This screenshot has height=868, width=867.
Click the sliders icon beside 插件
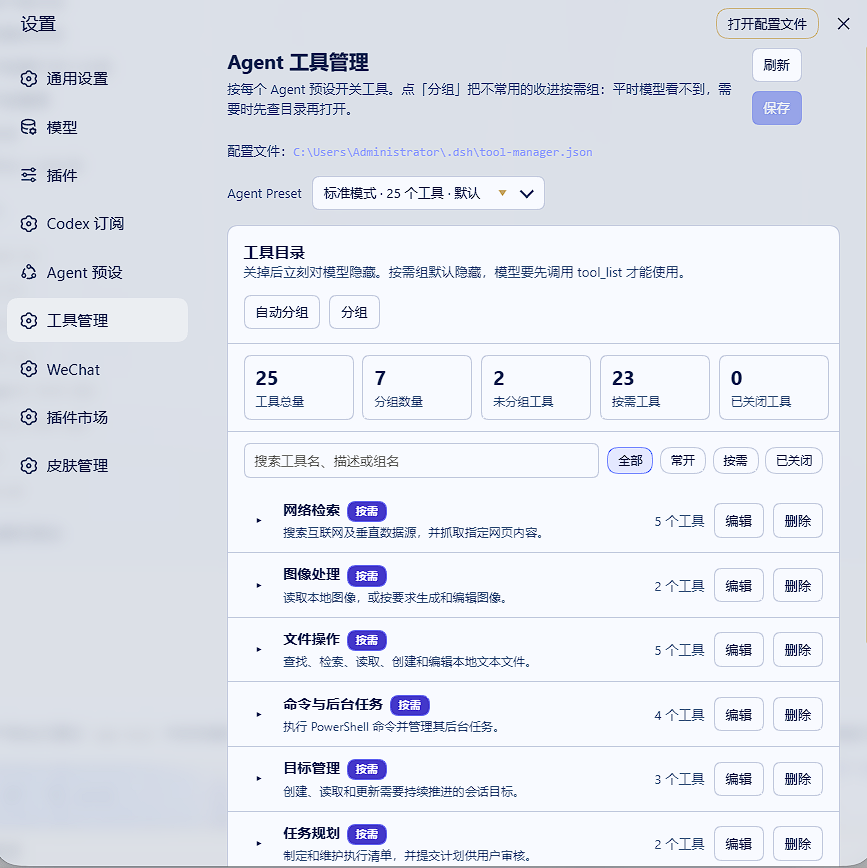pyautogui.click(x=29, y=175)
